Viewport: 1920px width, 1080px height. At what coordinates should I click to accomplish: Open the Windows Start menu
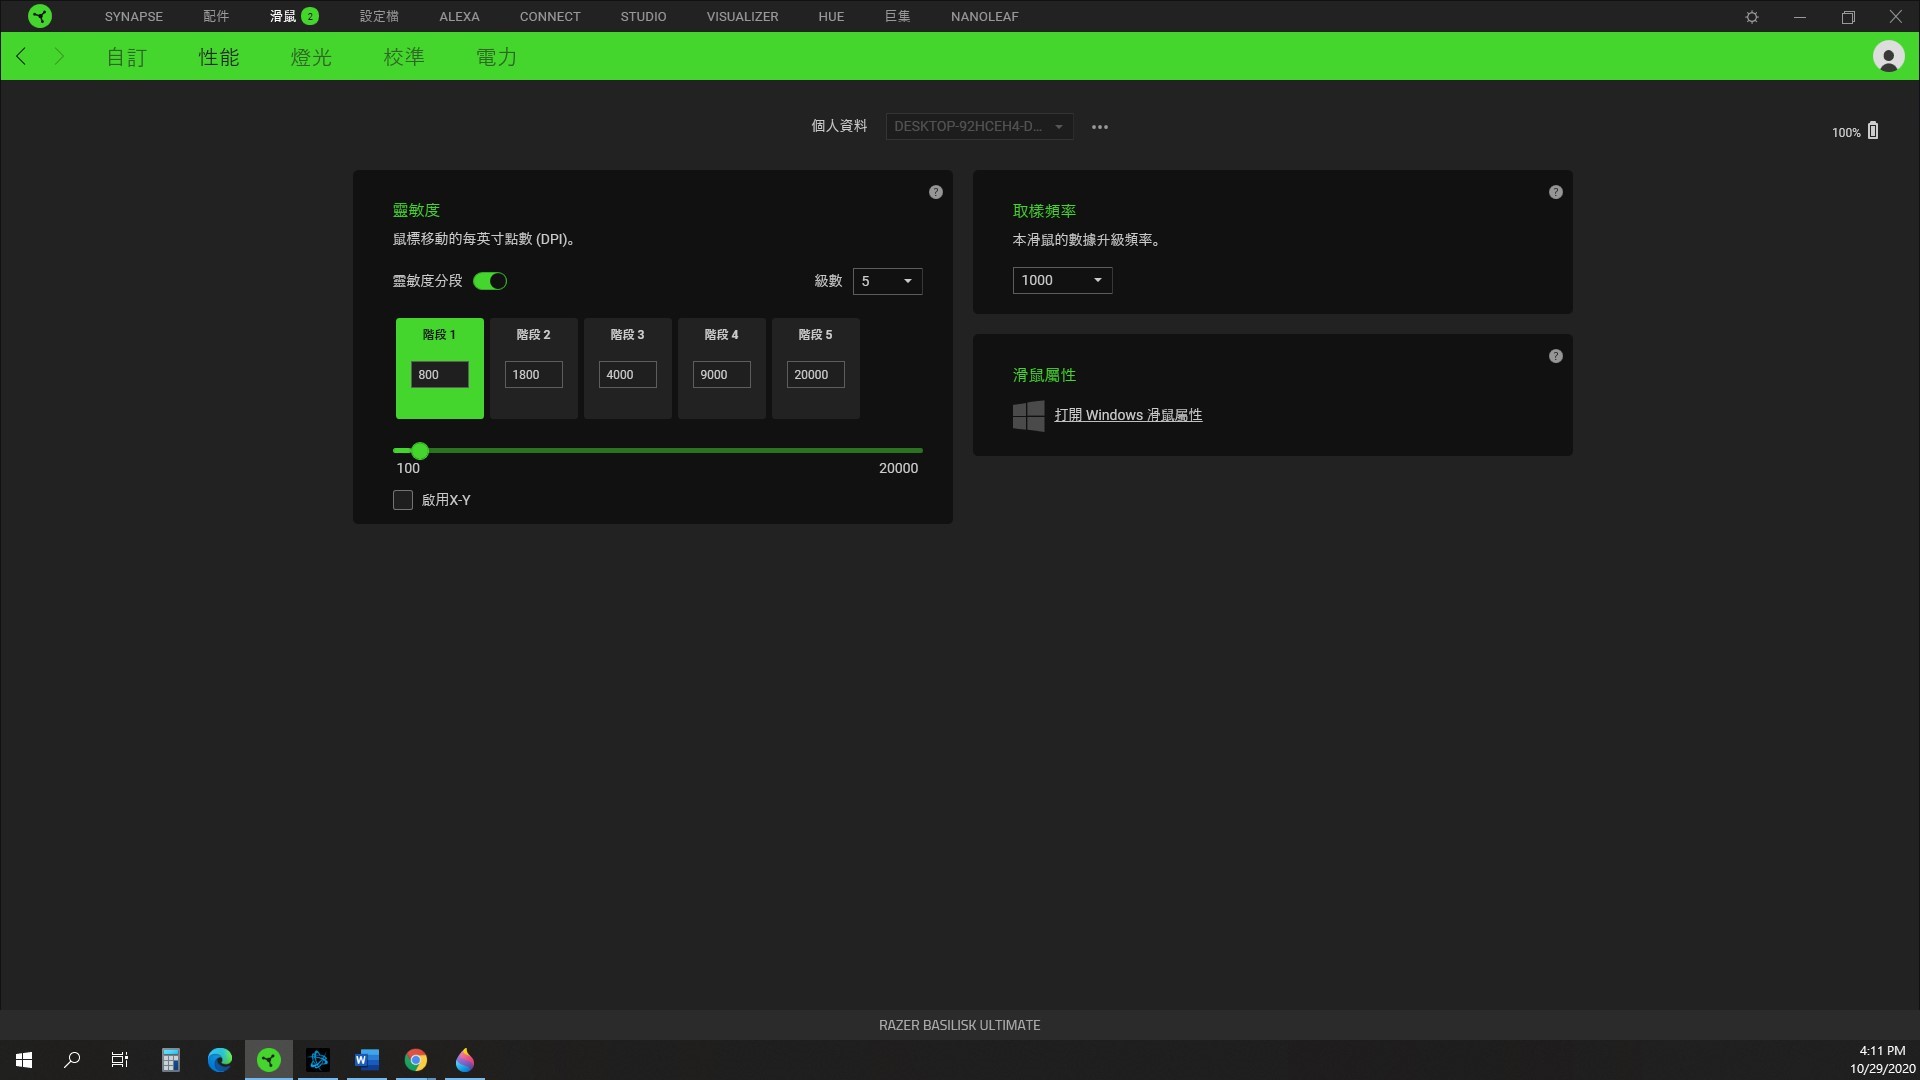[x=24, y=1060]
